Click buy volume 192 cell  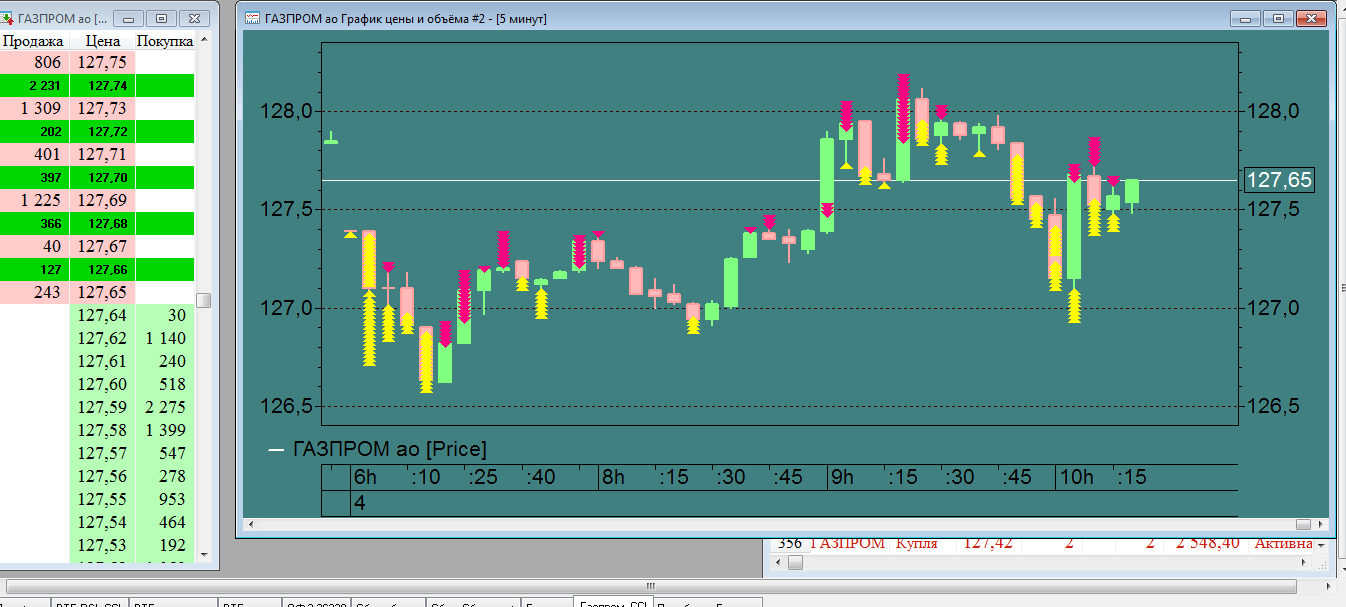point(165,545)
